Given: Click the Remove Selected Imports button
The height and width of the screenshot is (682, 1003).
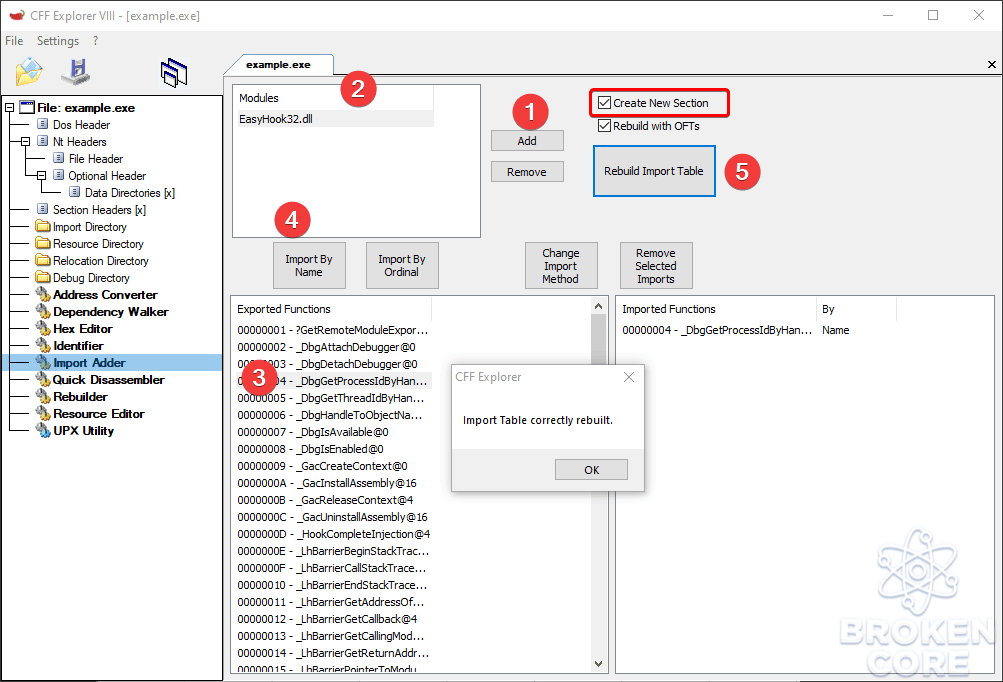Looking at the screenshot, I should [656, 265].
